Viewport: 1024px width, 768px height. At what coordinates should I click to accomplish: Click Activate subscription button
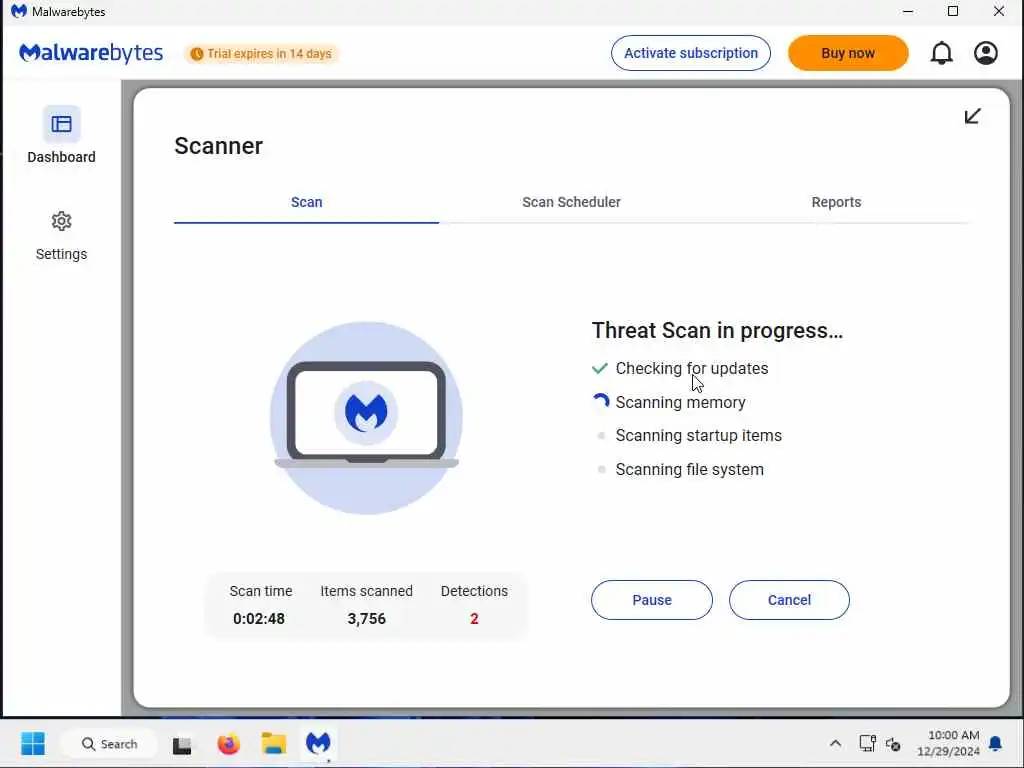pos(691,53)
